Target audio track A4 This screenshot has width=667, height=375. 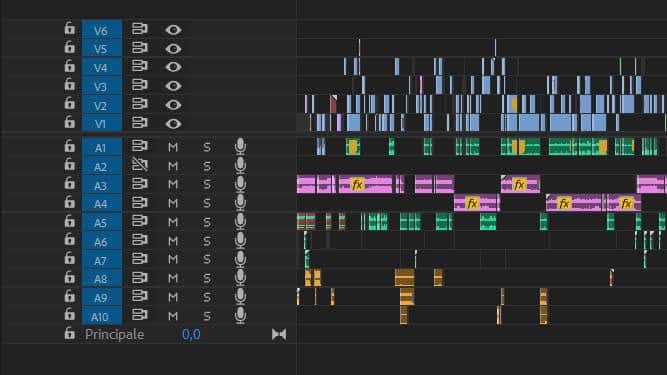(x=102, y=203)
